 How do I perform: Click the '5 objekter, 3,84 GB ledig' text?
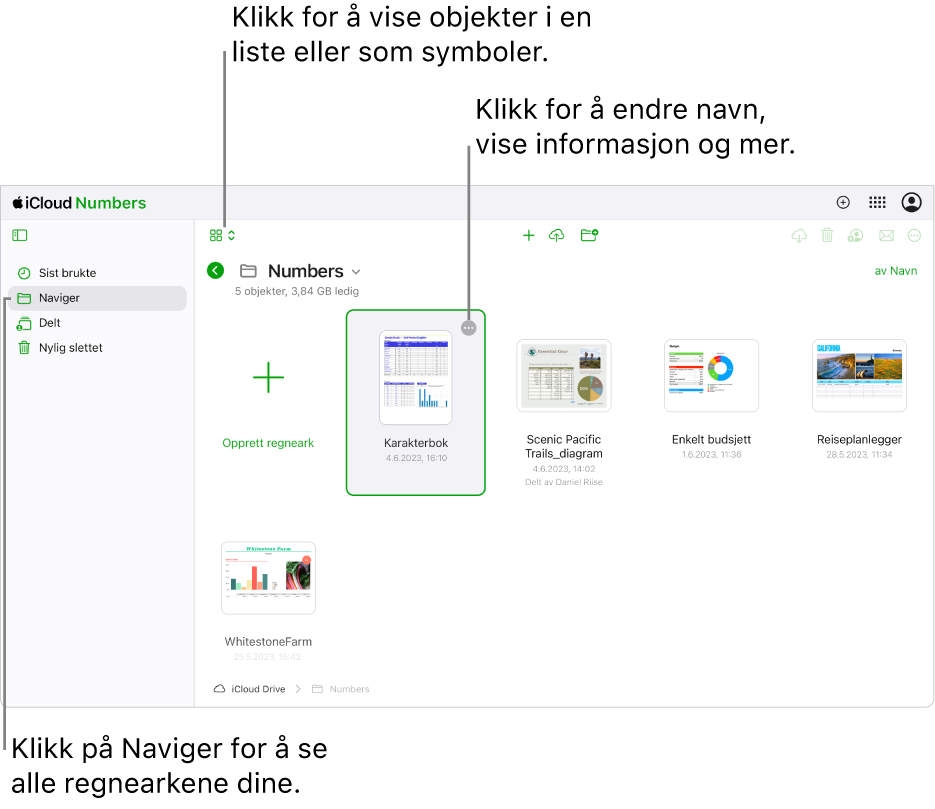297,292
